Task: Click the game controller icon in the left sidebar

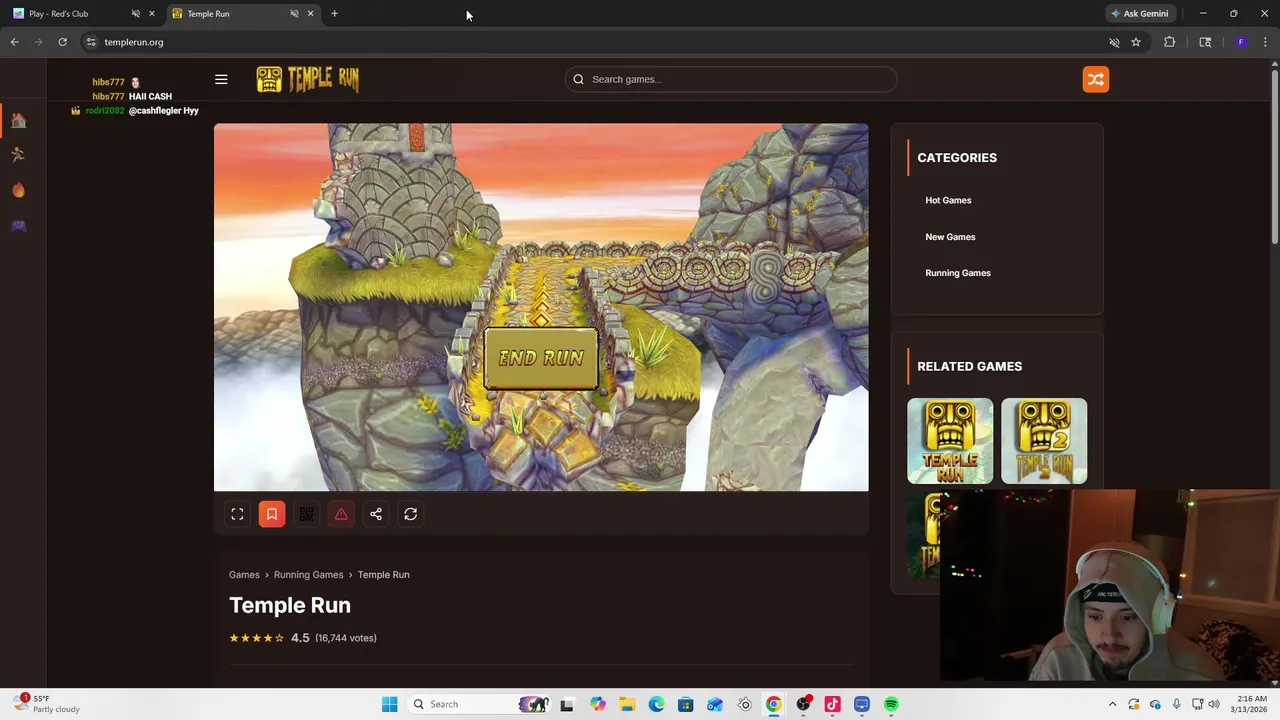Action: pos(18,225)
